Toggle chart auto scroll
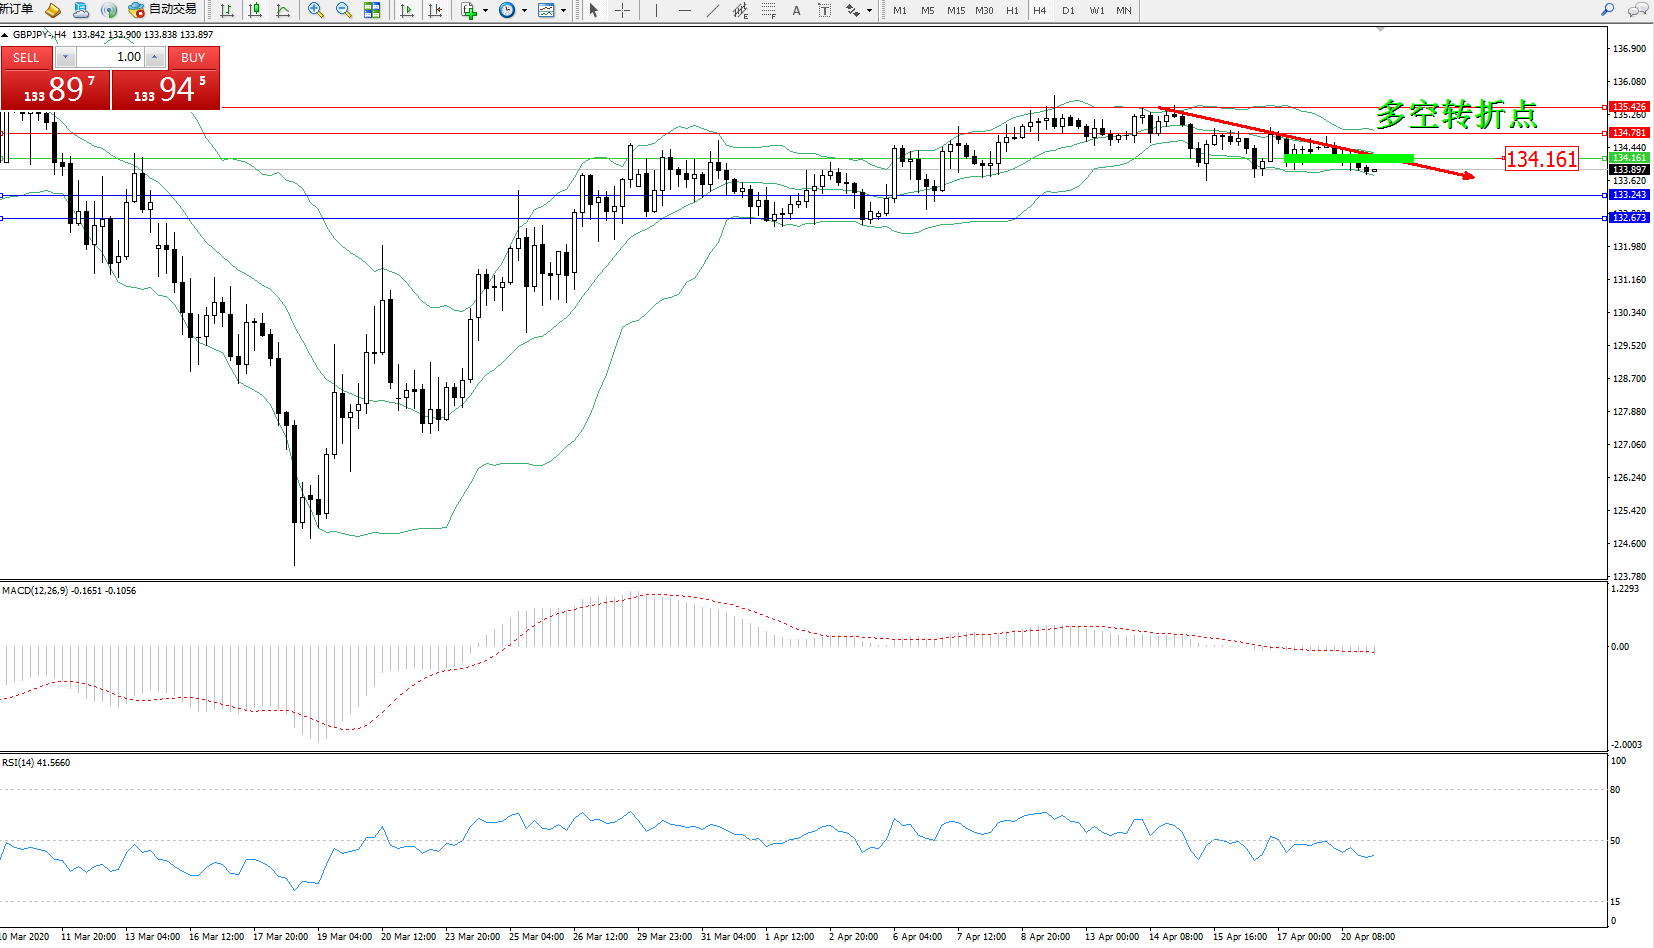 407,10
